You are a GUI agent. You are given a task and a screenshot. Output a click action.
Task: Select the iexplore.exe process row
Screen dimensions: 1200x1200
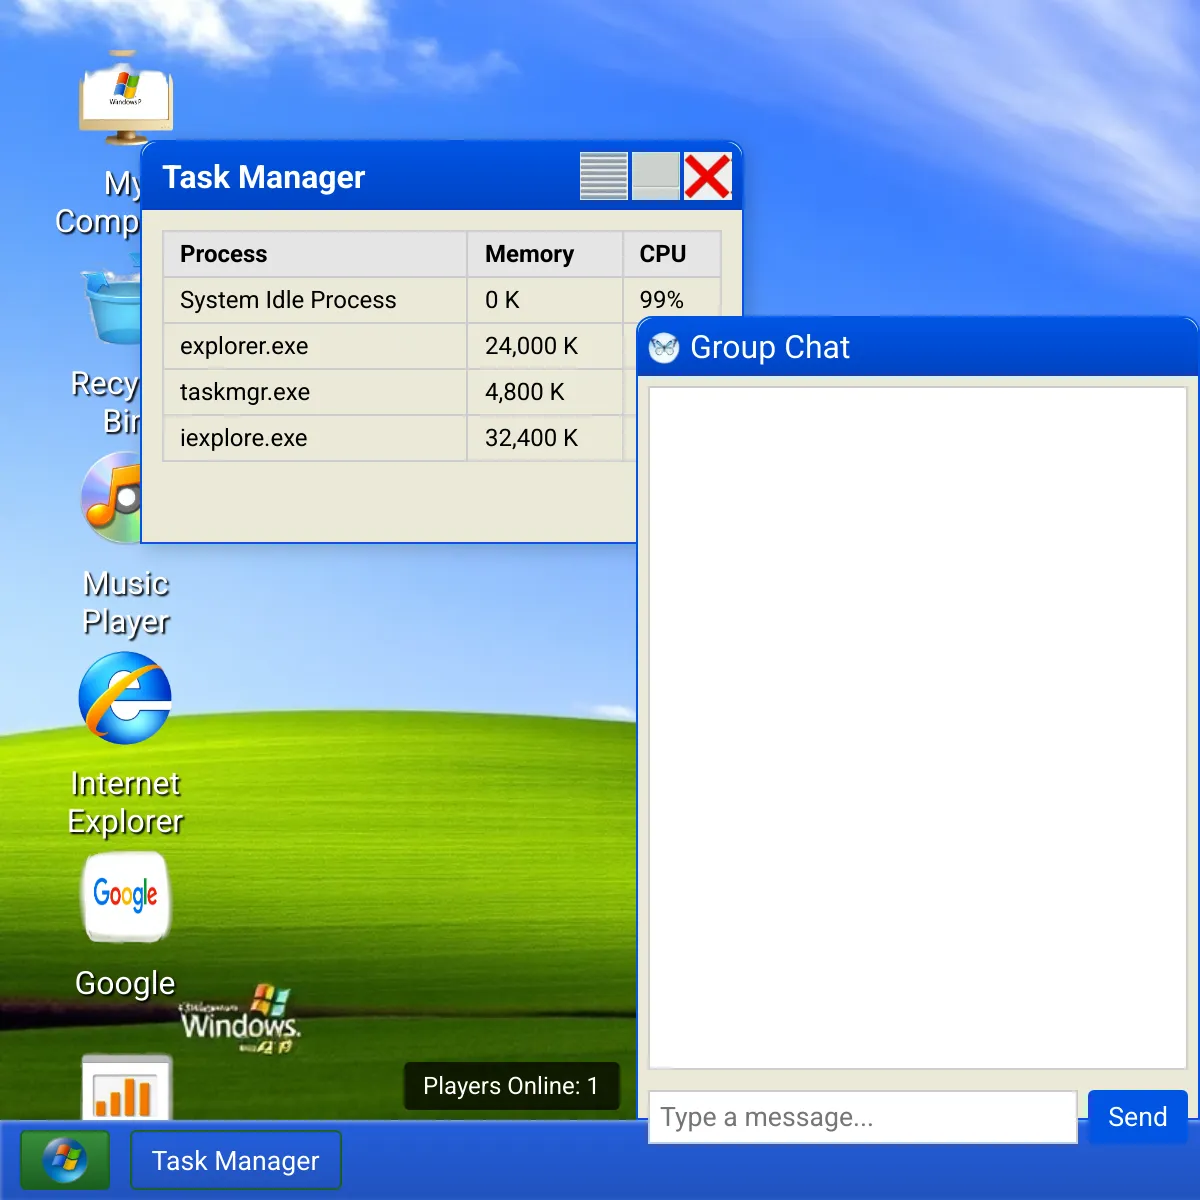click(313, 438)
